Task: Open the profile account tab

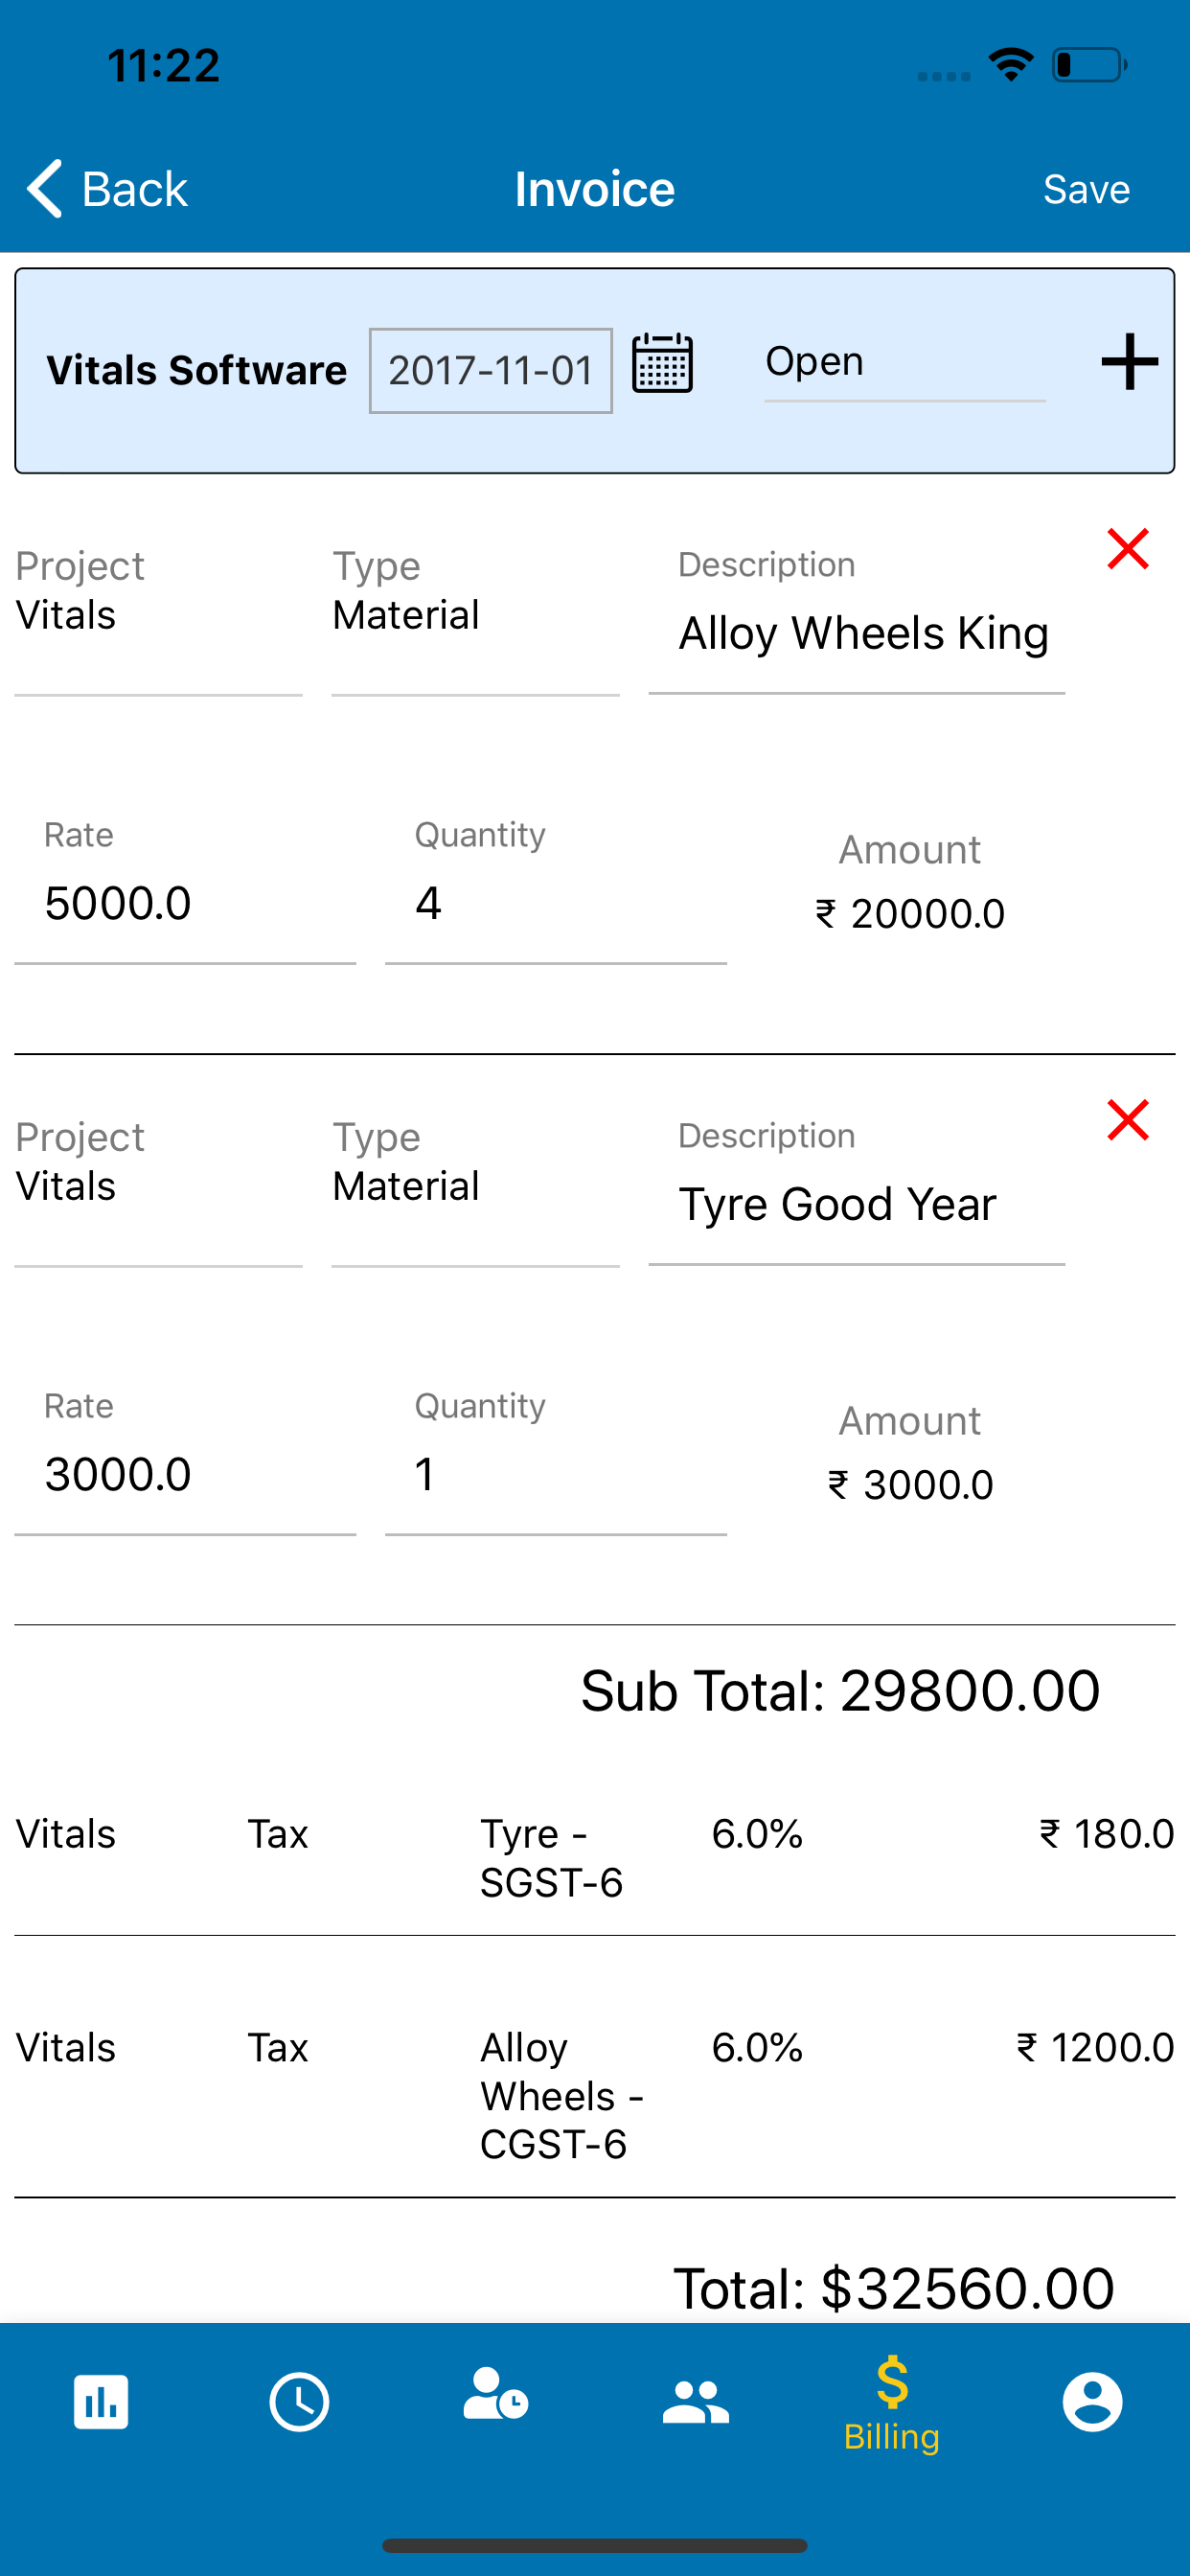Action: click(1092, 2401)
